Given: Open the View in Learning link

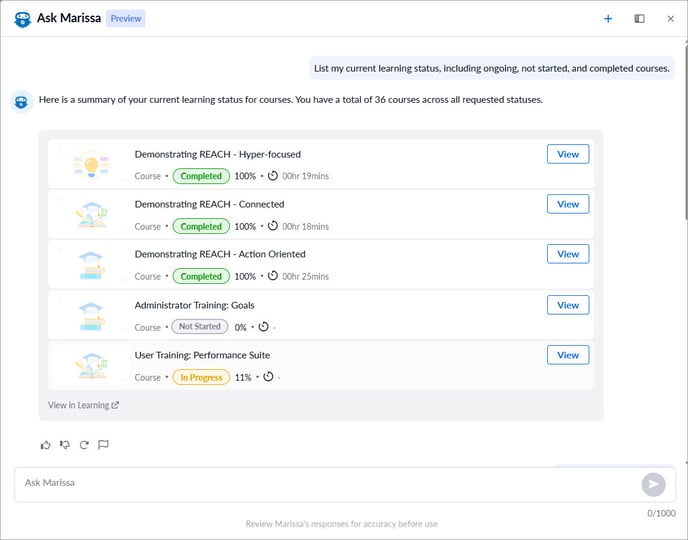Looking at the screenshot, I should [x=83, y=405].
